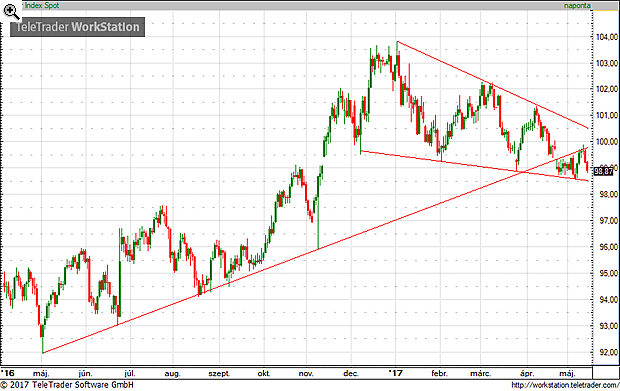Click the 'okt.' month label
Image resolution: width=620 pixels, height=391 pixels.
coord(264,374)
